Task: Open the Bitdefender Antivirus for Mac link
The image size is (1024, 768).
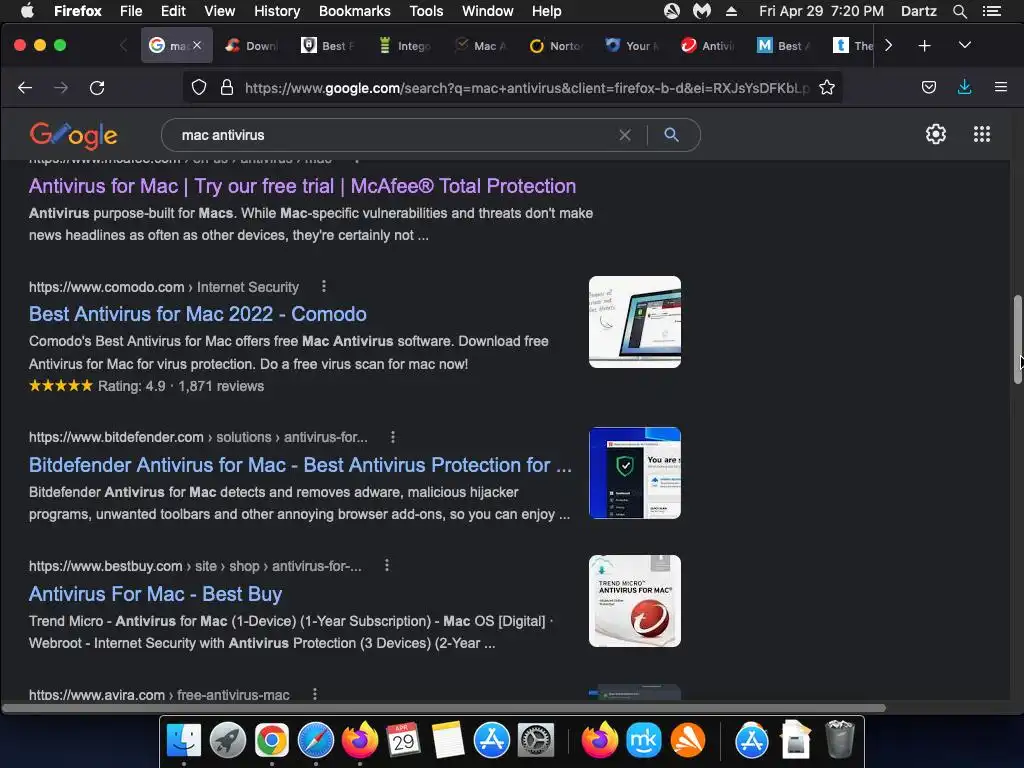Action: (300, 465)
